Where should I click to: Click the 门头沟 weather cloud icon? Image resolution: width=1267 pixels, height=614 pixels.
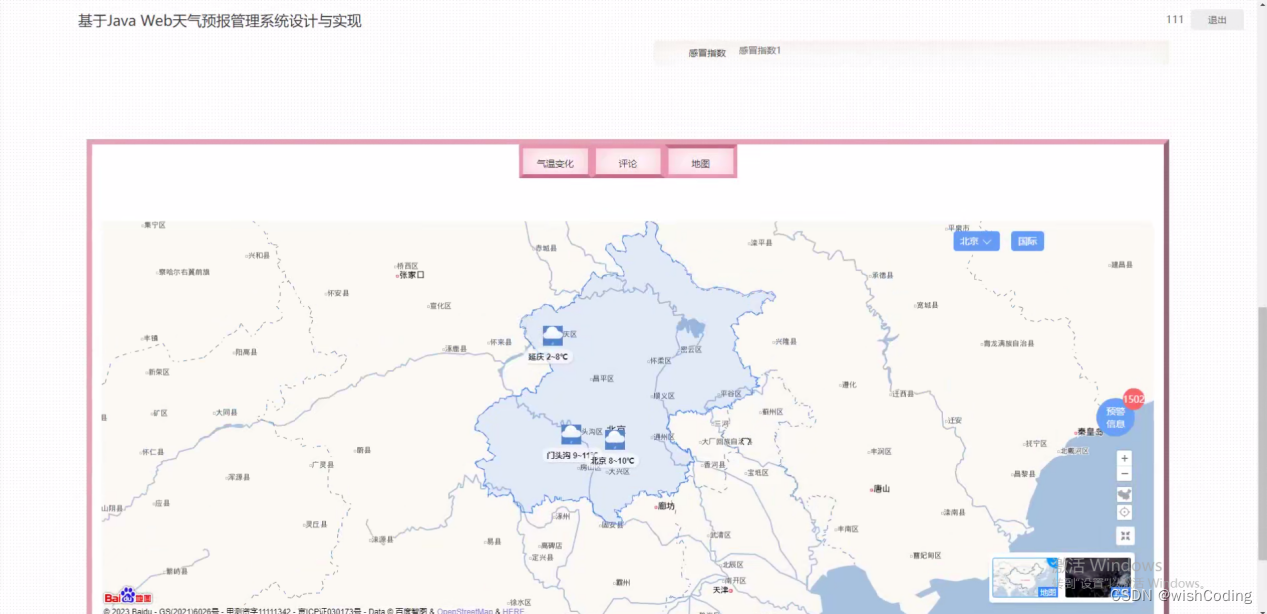coord(571,434)
